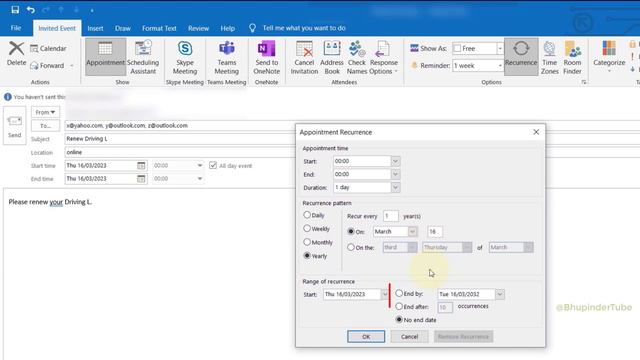Expand the Show As 'Free' dropdown
The height and width of the screenshot is (360, 640).
[x=500, y=48]
